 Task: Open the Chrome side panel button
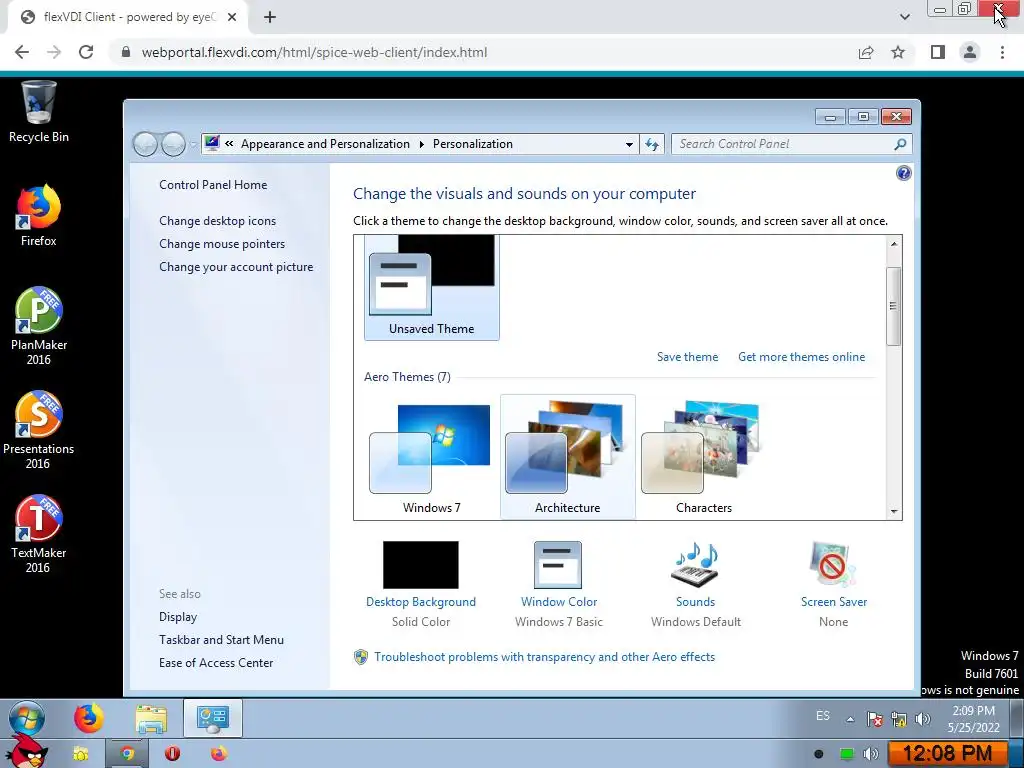938,52
